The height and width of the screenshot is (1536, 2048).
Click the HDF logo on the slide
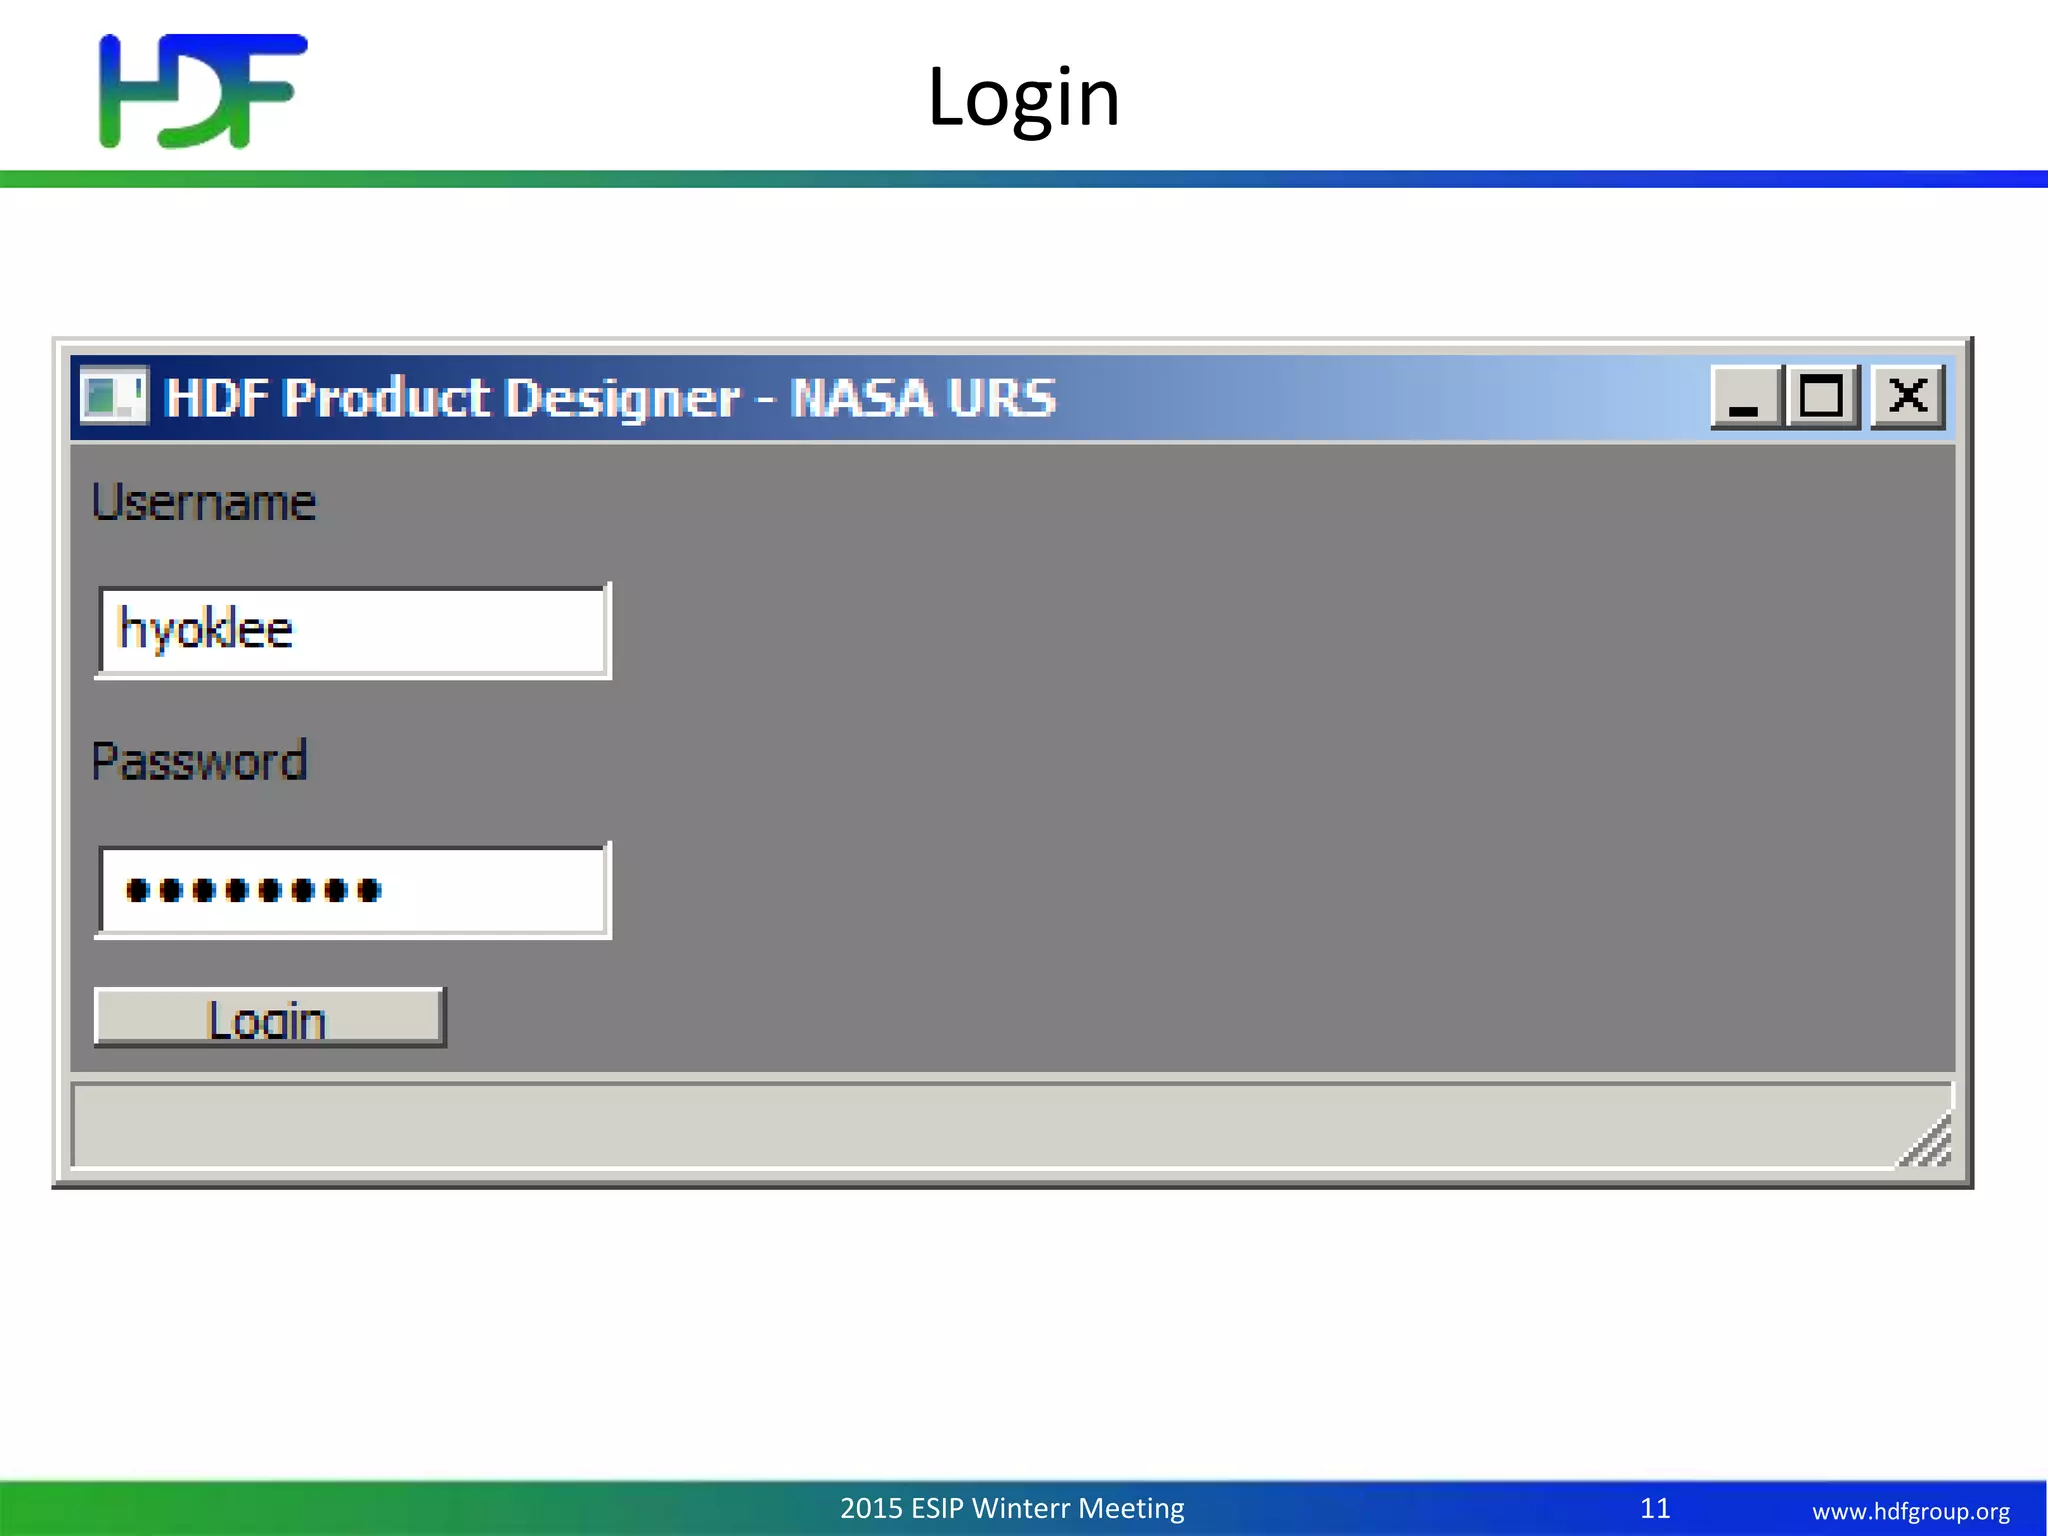(x=203, y=91)
